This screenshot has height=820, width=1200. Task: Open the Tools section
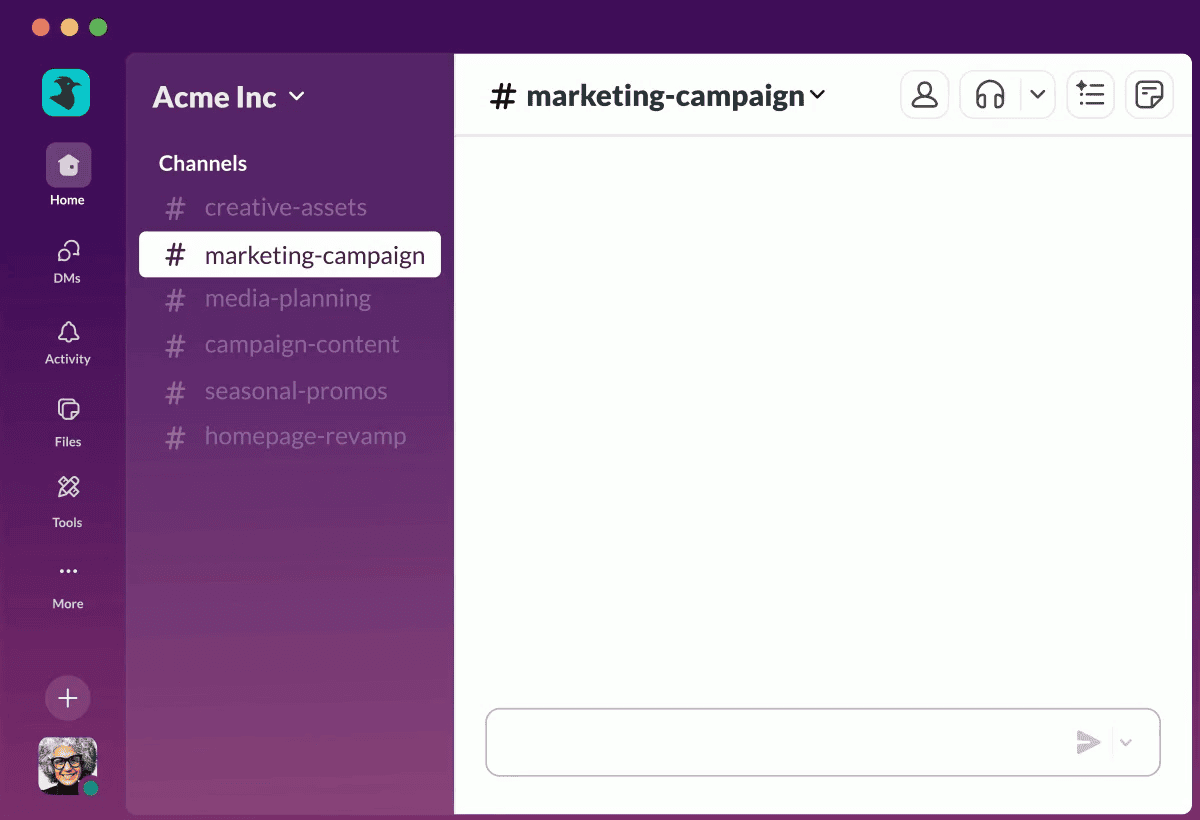click(x=67, y=488)
